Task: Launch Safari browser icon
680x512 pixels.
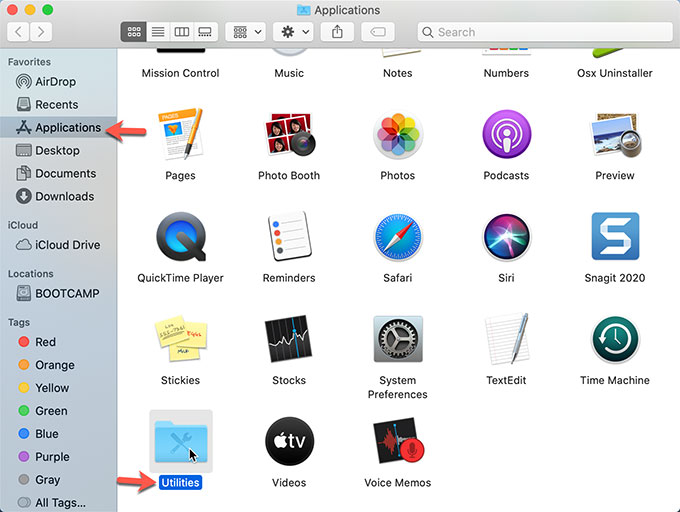Action: pos(398,237)
